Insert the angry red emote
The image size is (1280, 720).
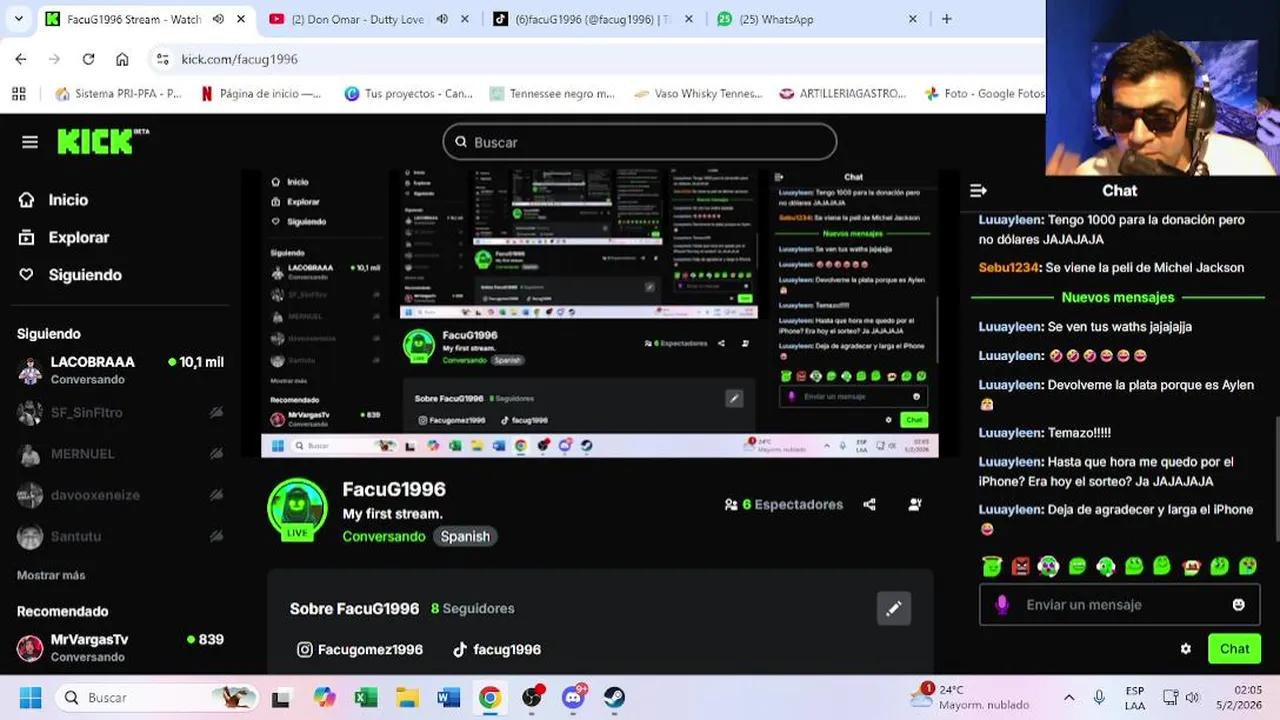click(1020, 567)
